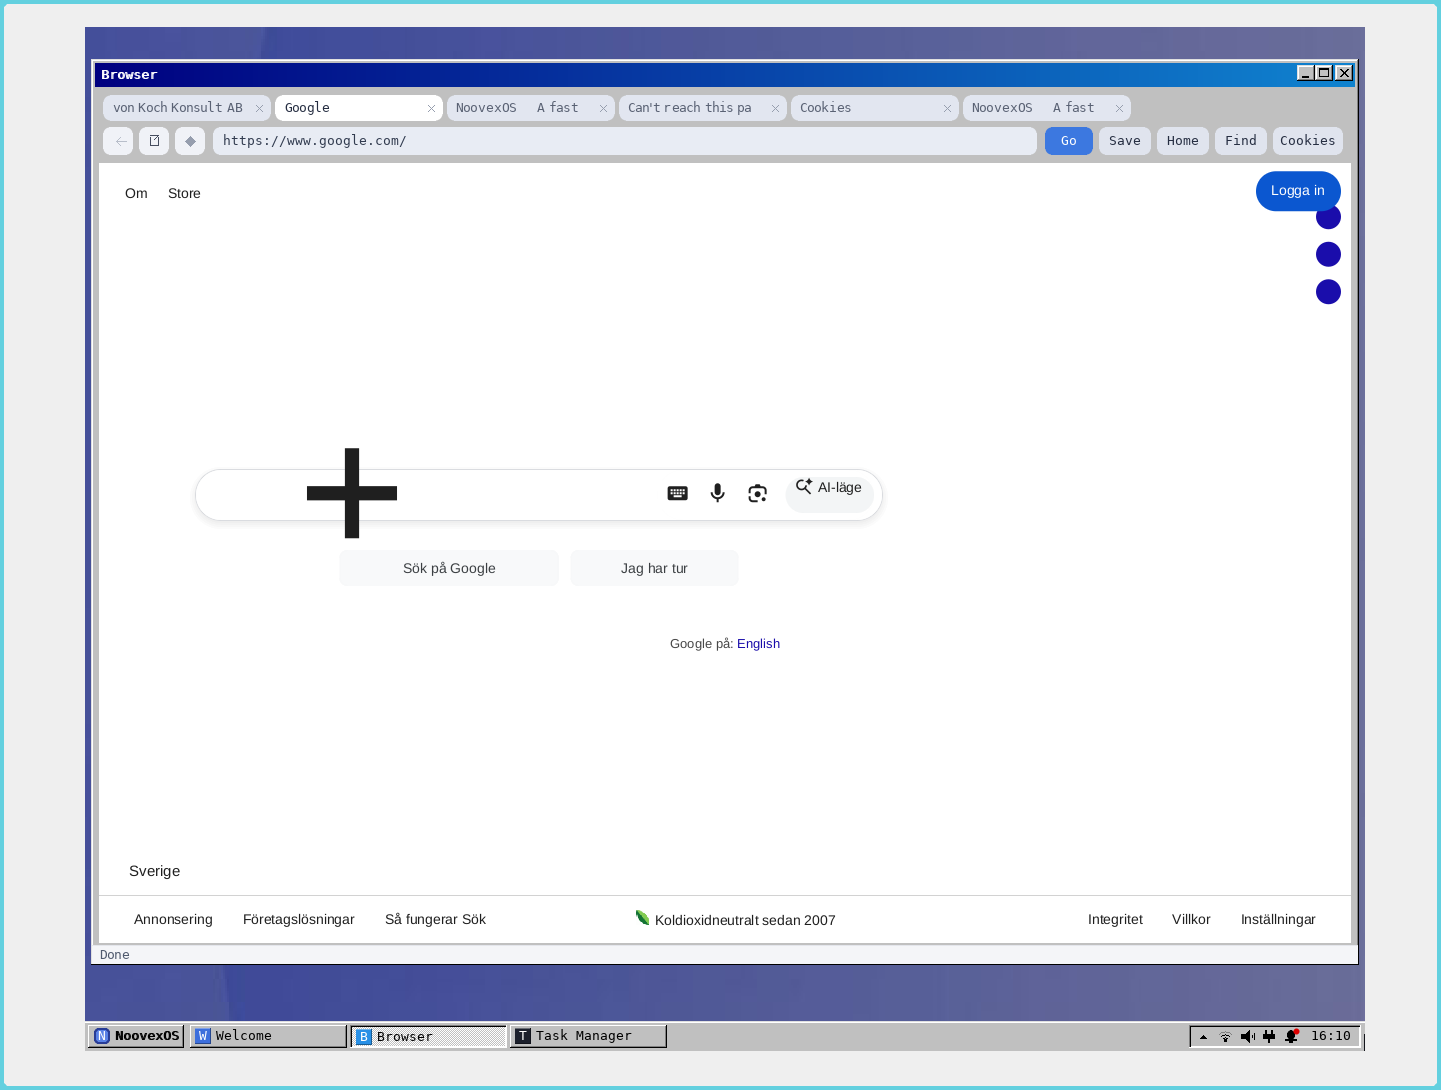The height and width of the screenshot is (1090, 1441).
Task: Click the blue Go button
Action: click(x=1069, y=141)
